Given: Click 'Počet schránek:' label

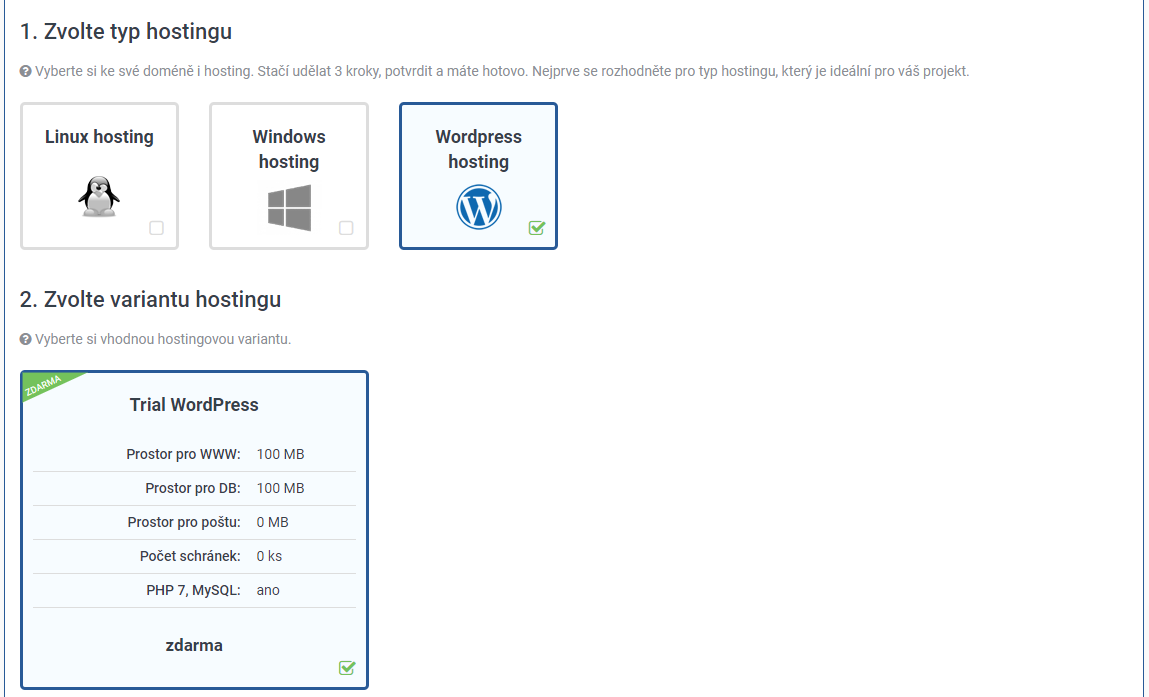Looking at the screenshot, I should tap(190, 556).
